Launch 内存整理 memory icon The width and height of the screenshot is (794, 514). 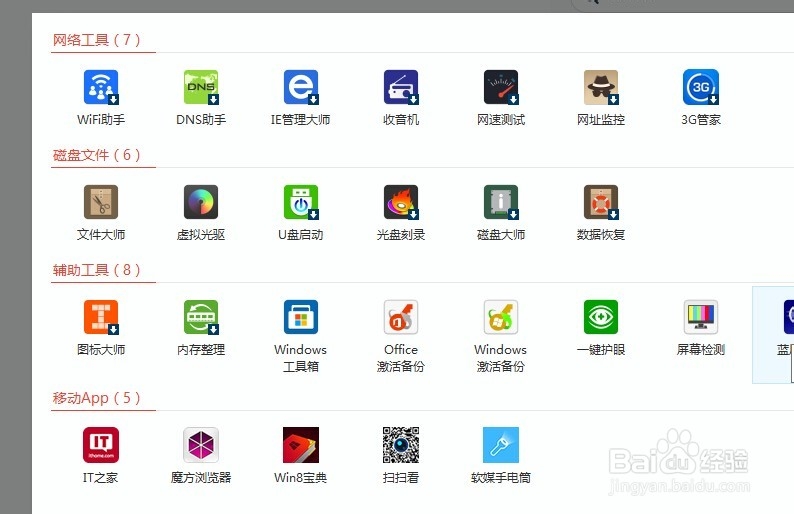click(x=201, y=317)
